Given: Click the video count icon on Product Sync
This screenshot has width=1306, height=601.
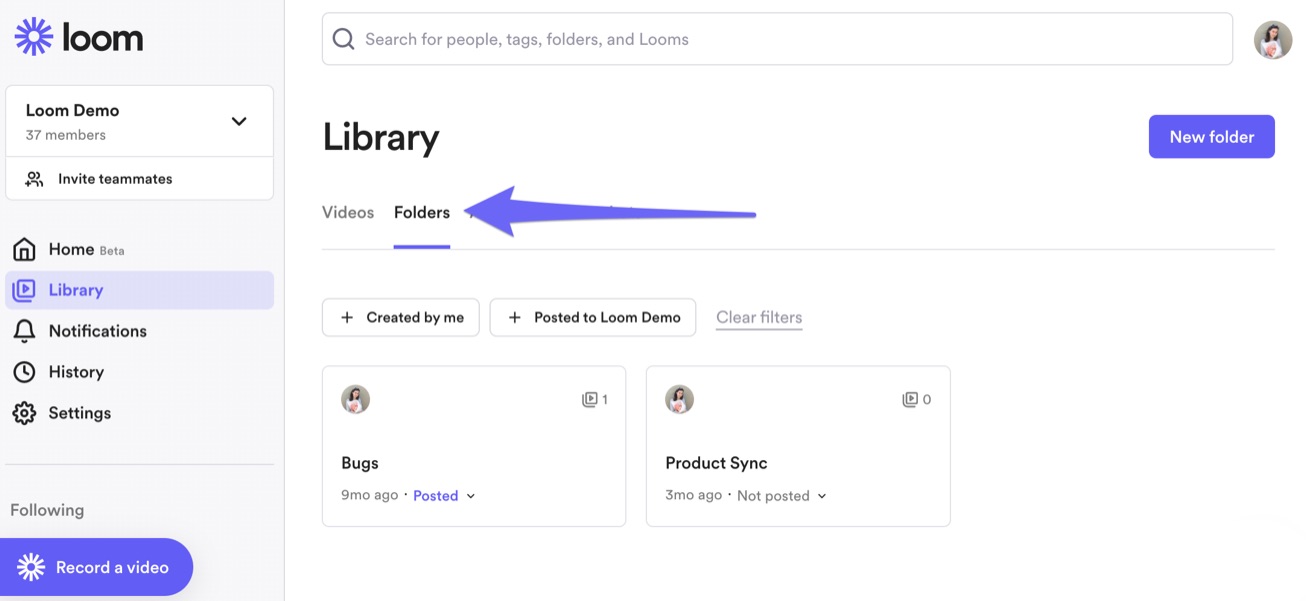Looking at the screenshot, I should 910,399.
